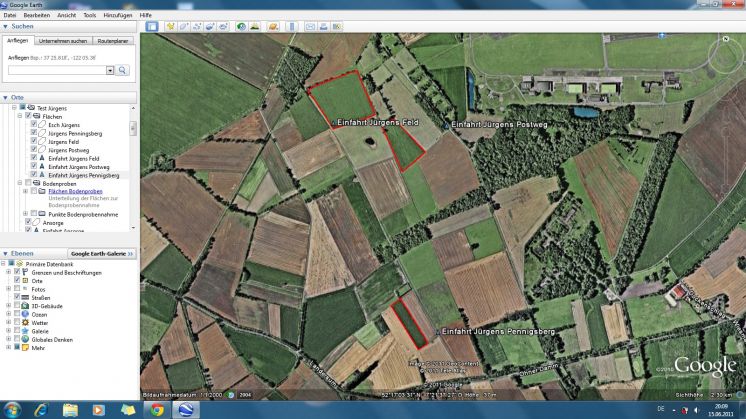Viewport: 746px width, 419px height.
Task: Click the add path tool icon
Action: [x=196, y=26]
